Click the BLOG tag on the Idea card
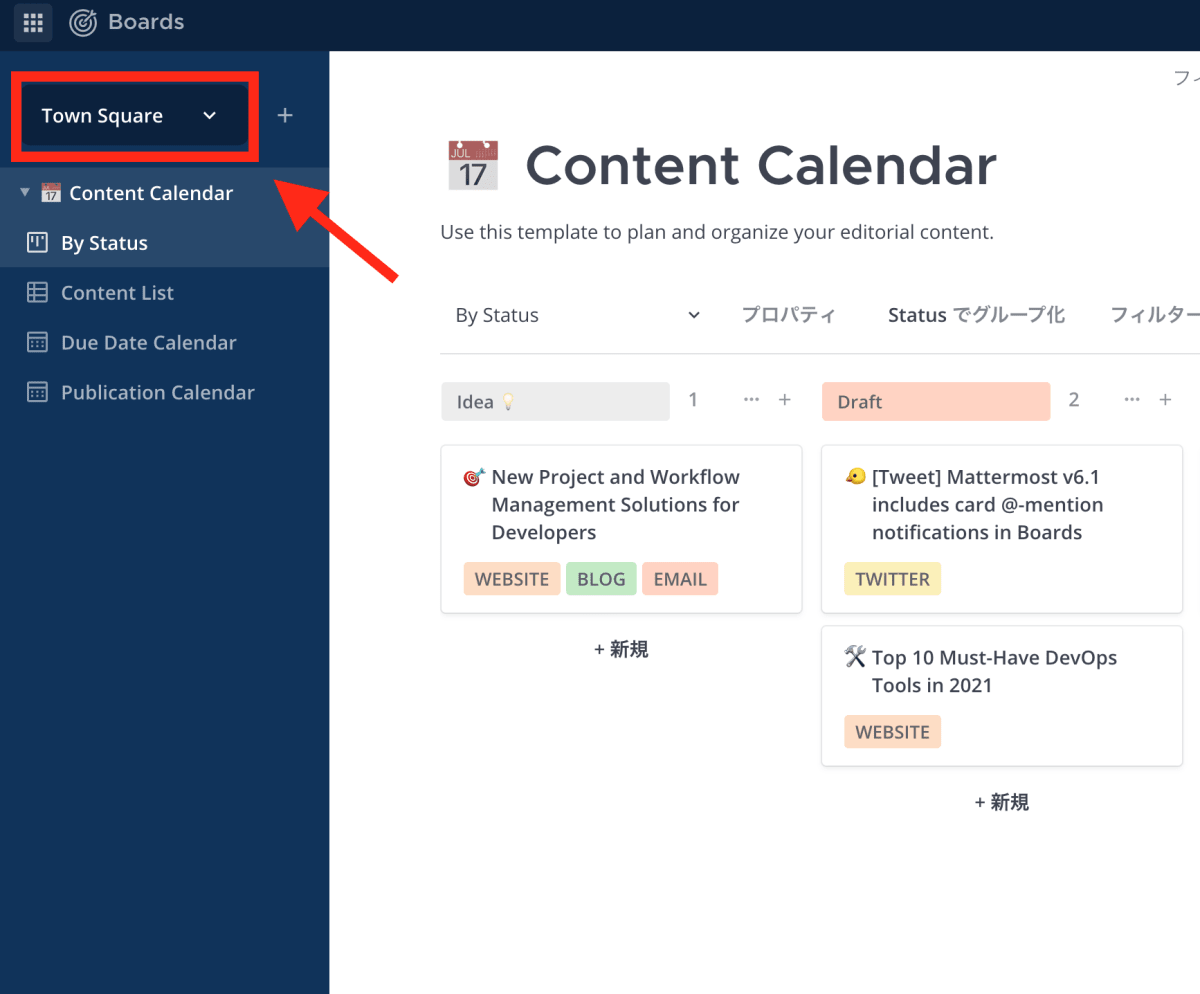1200x994 pixels. tap(601, 579)
